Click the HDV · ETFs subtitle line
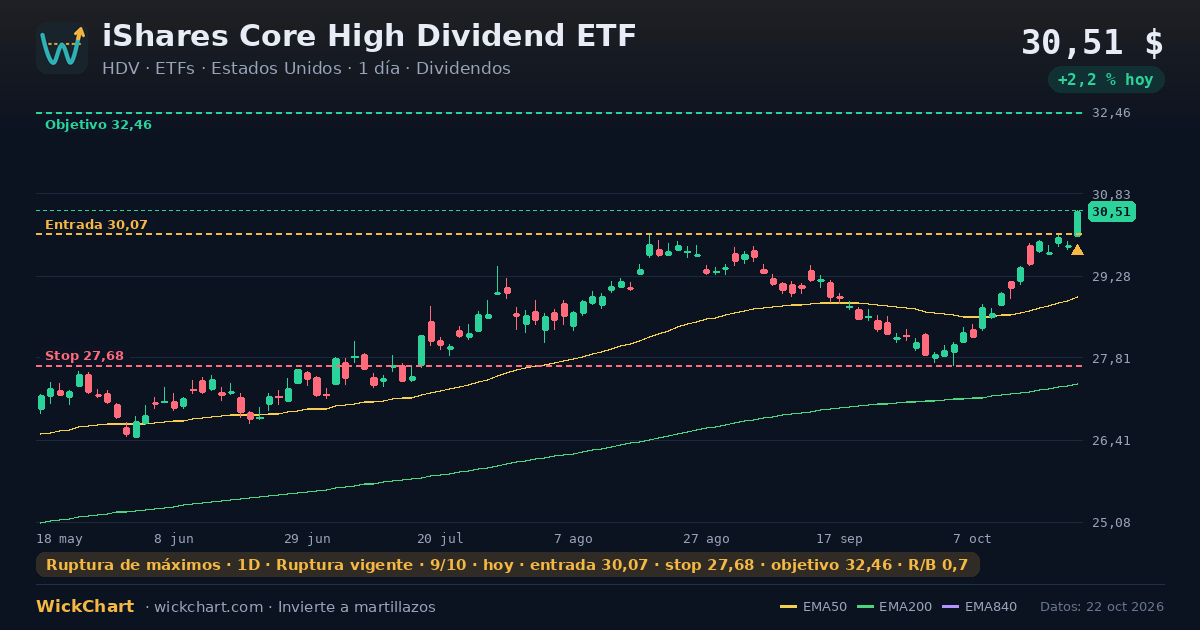Screen dimensions: 1200x630 [306, 69]
